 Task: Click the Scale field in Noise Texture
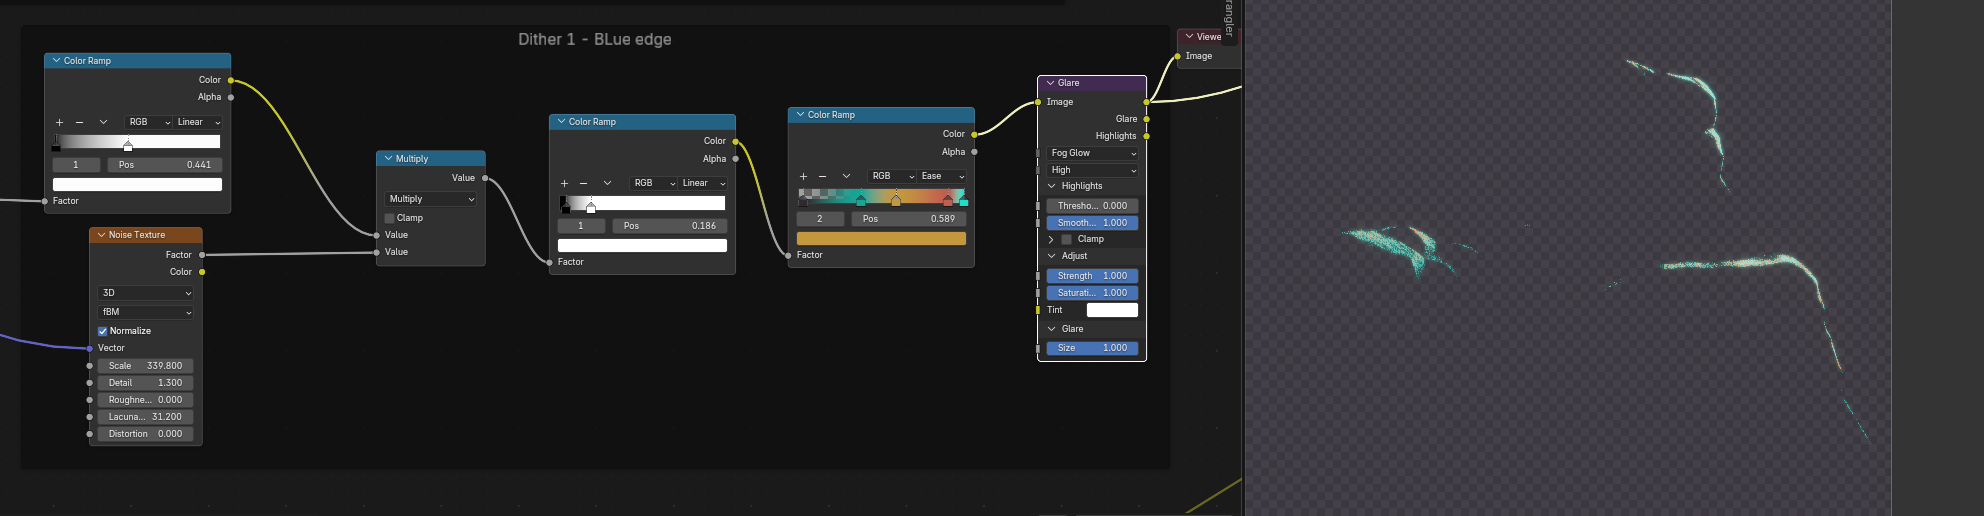(145, 366)
